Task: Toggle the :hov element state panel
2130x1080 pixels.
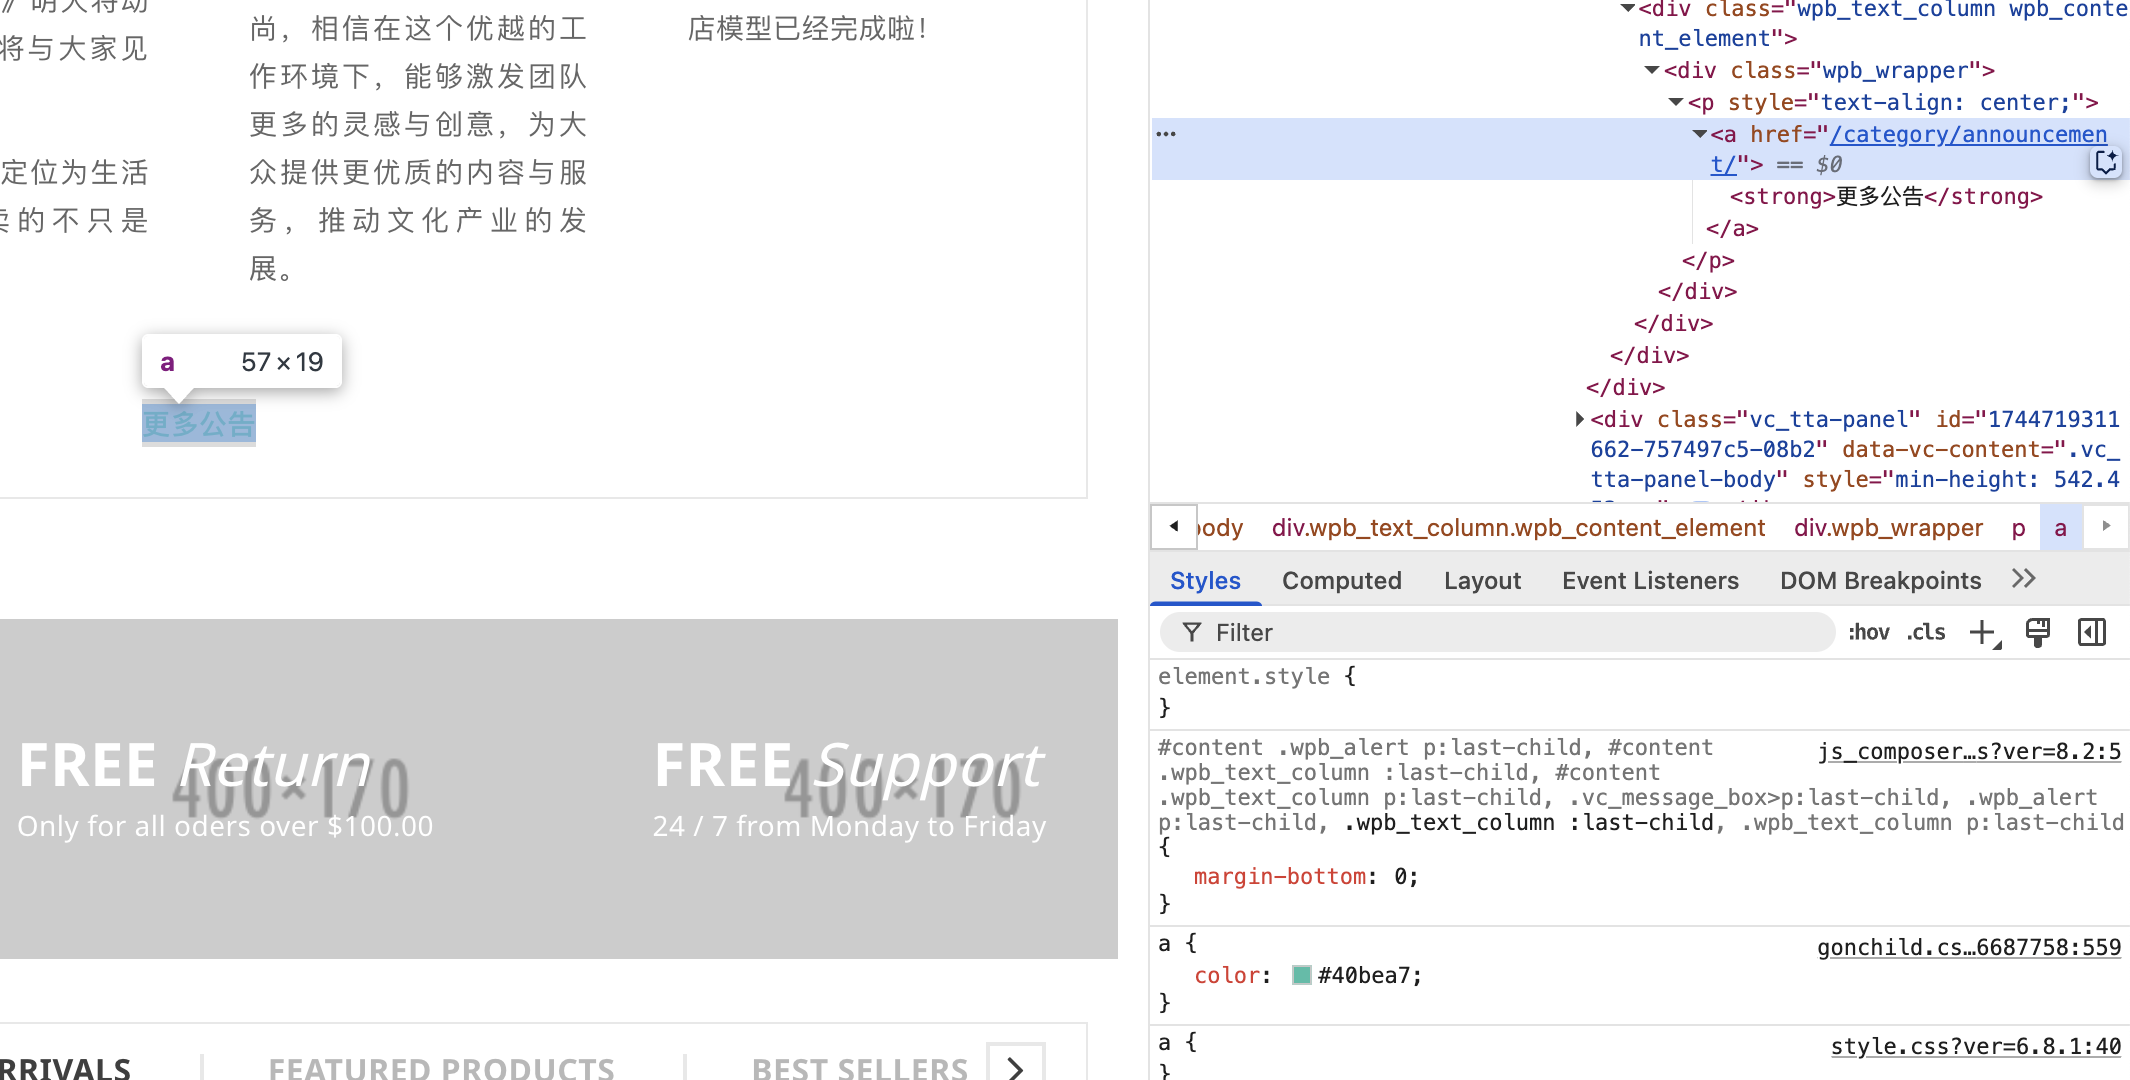Action: (x=1868, y=632)
